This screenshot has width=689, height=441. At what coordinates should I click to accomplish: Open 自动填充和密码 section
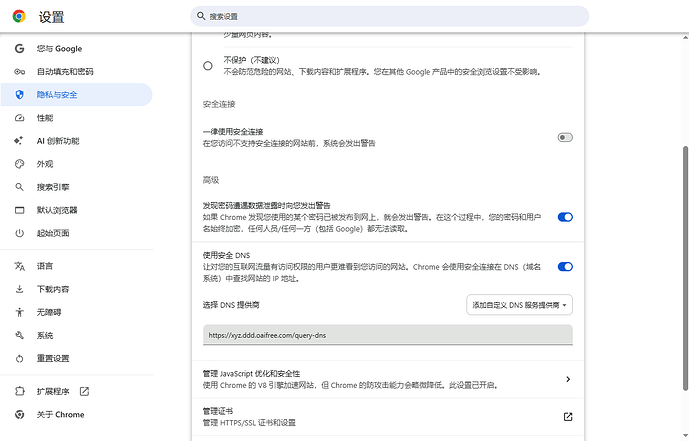(x=65, y=72)
